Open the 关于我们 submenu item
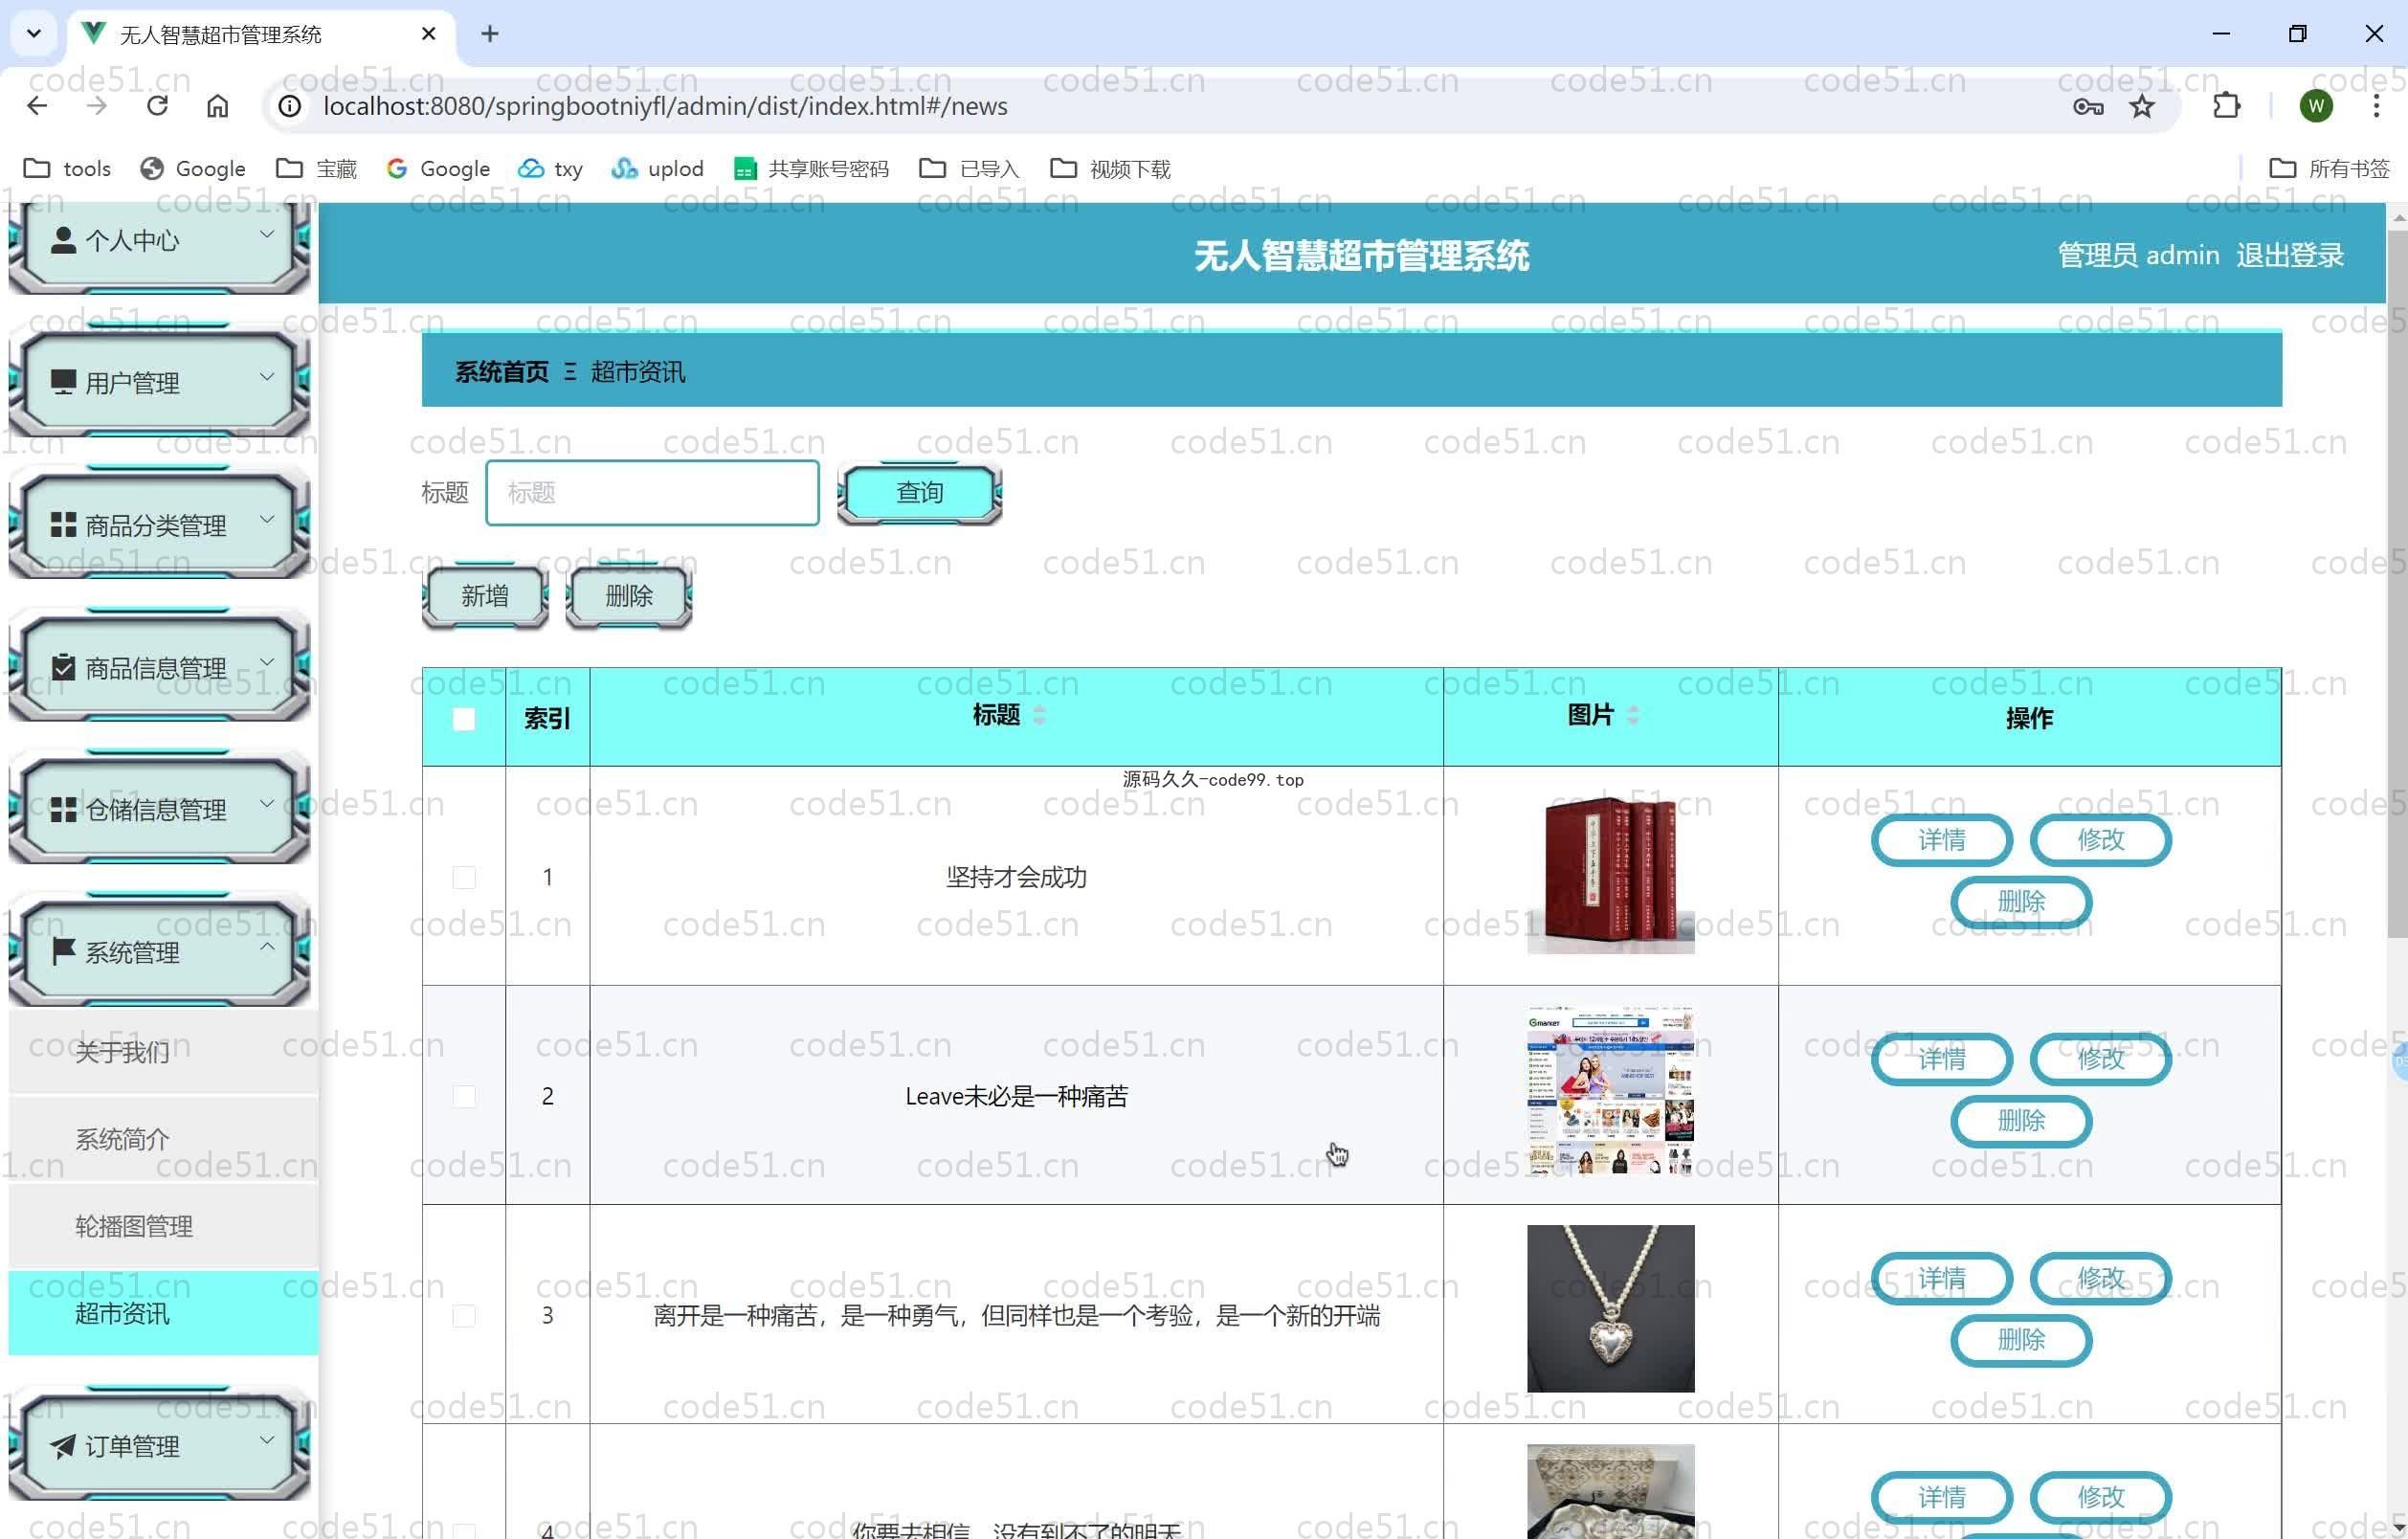2408x1539 pixels. point(163,1052)
